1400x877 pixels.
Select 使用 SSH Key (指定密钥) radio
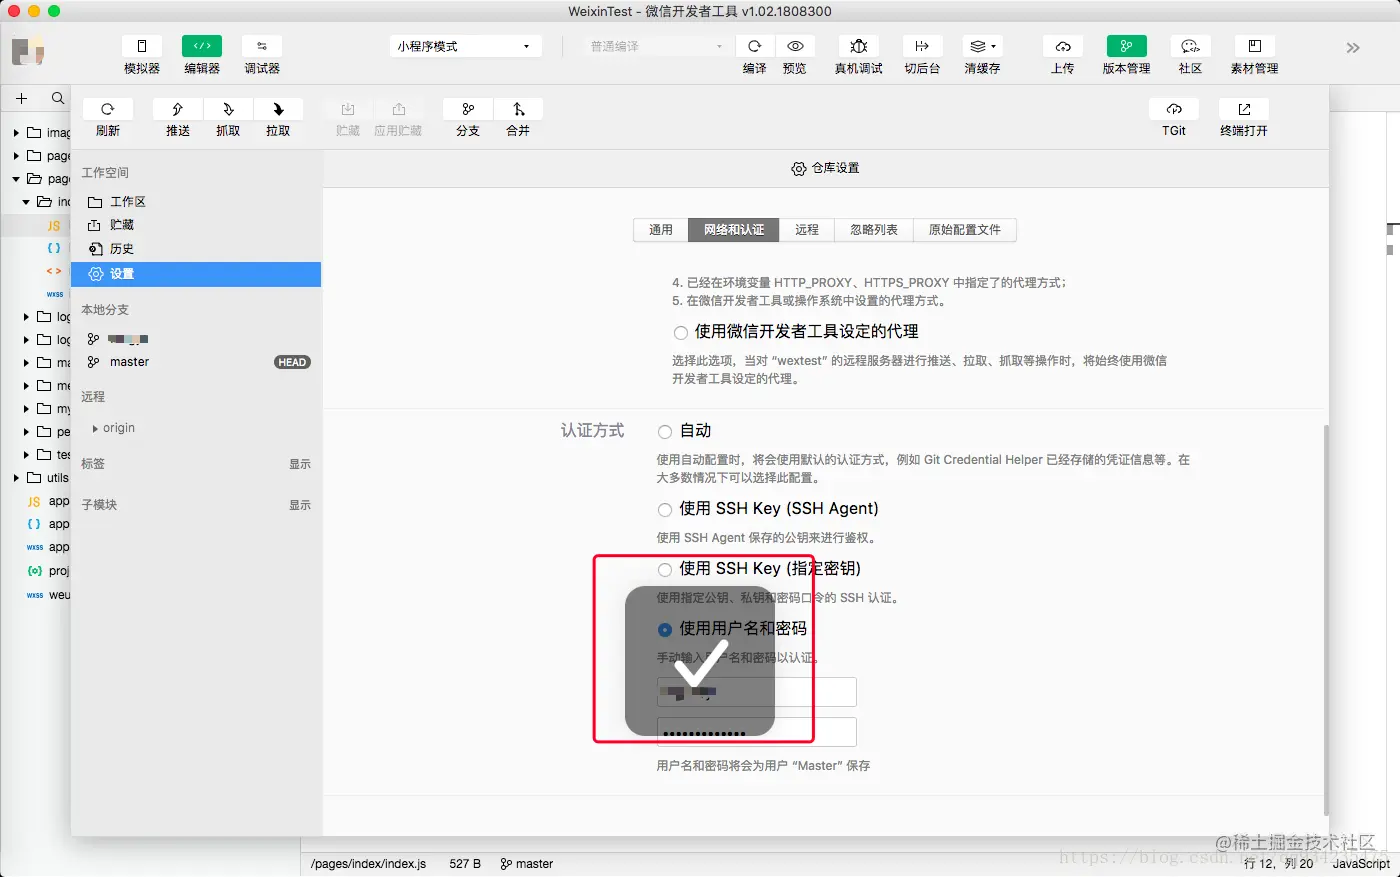pyautogui.click(x=665, y=570)
